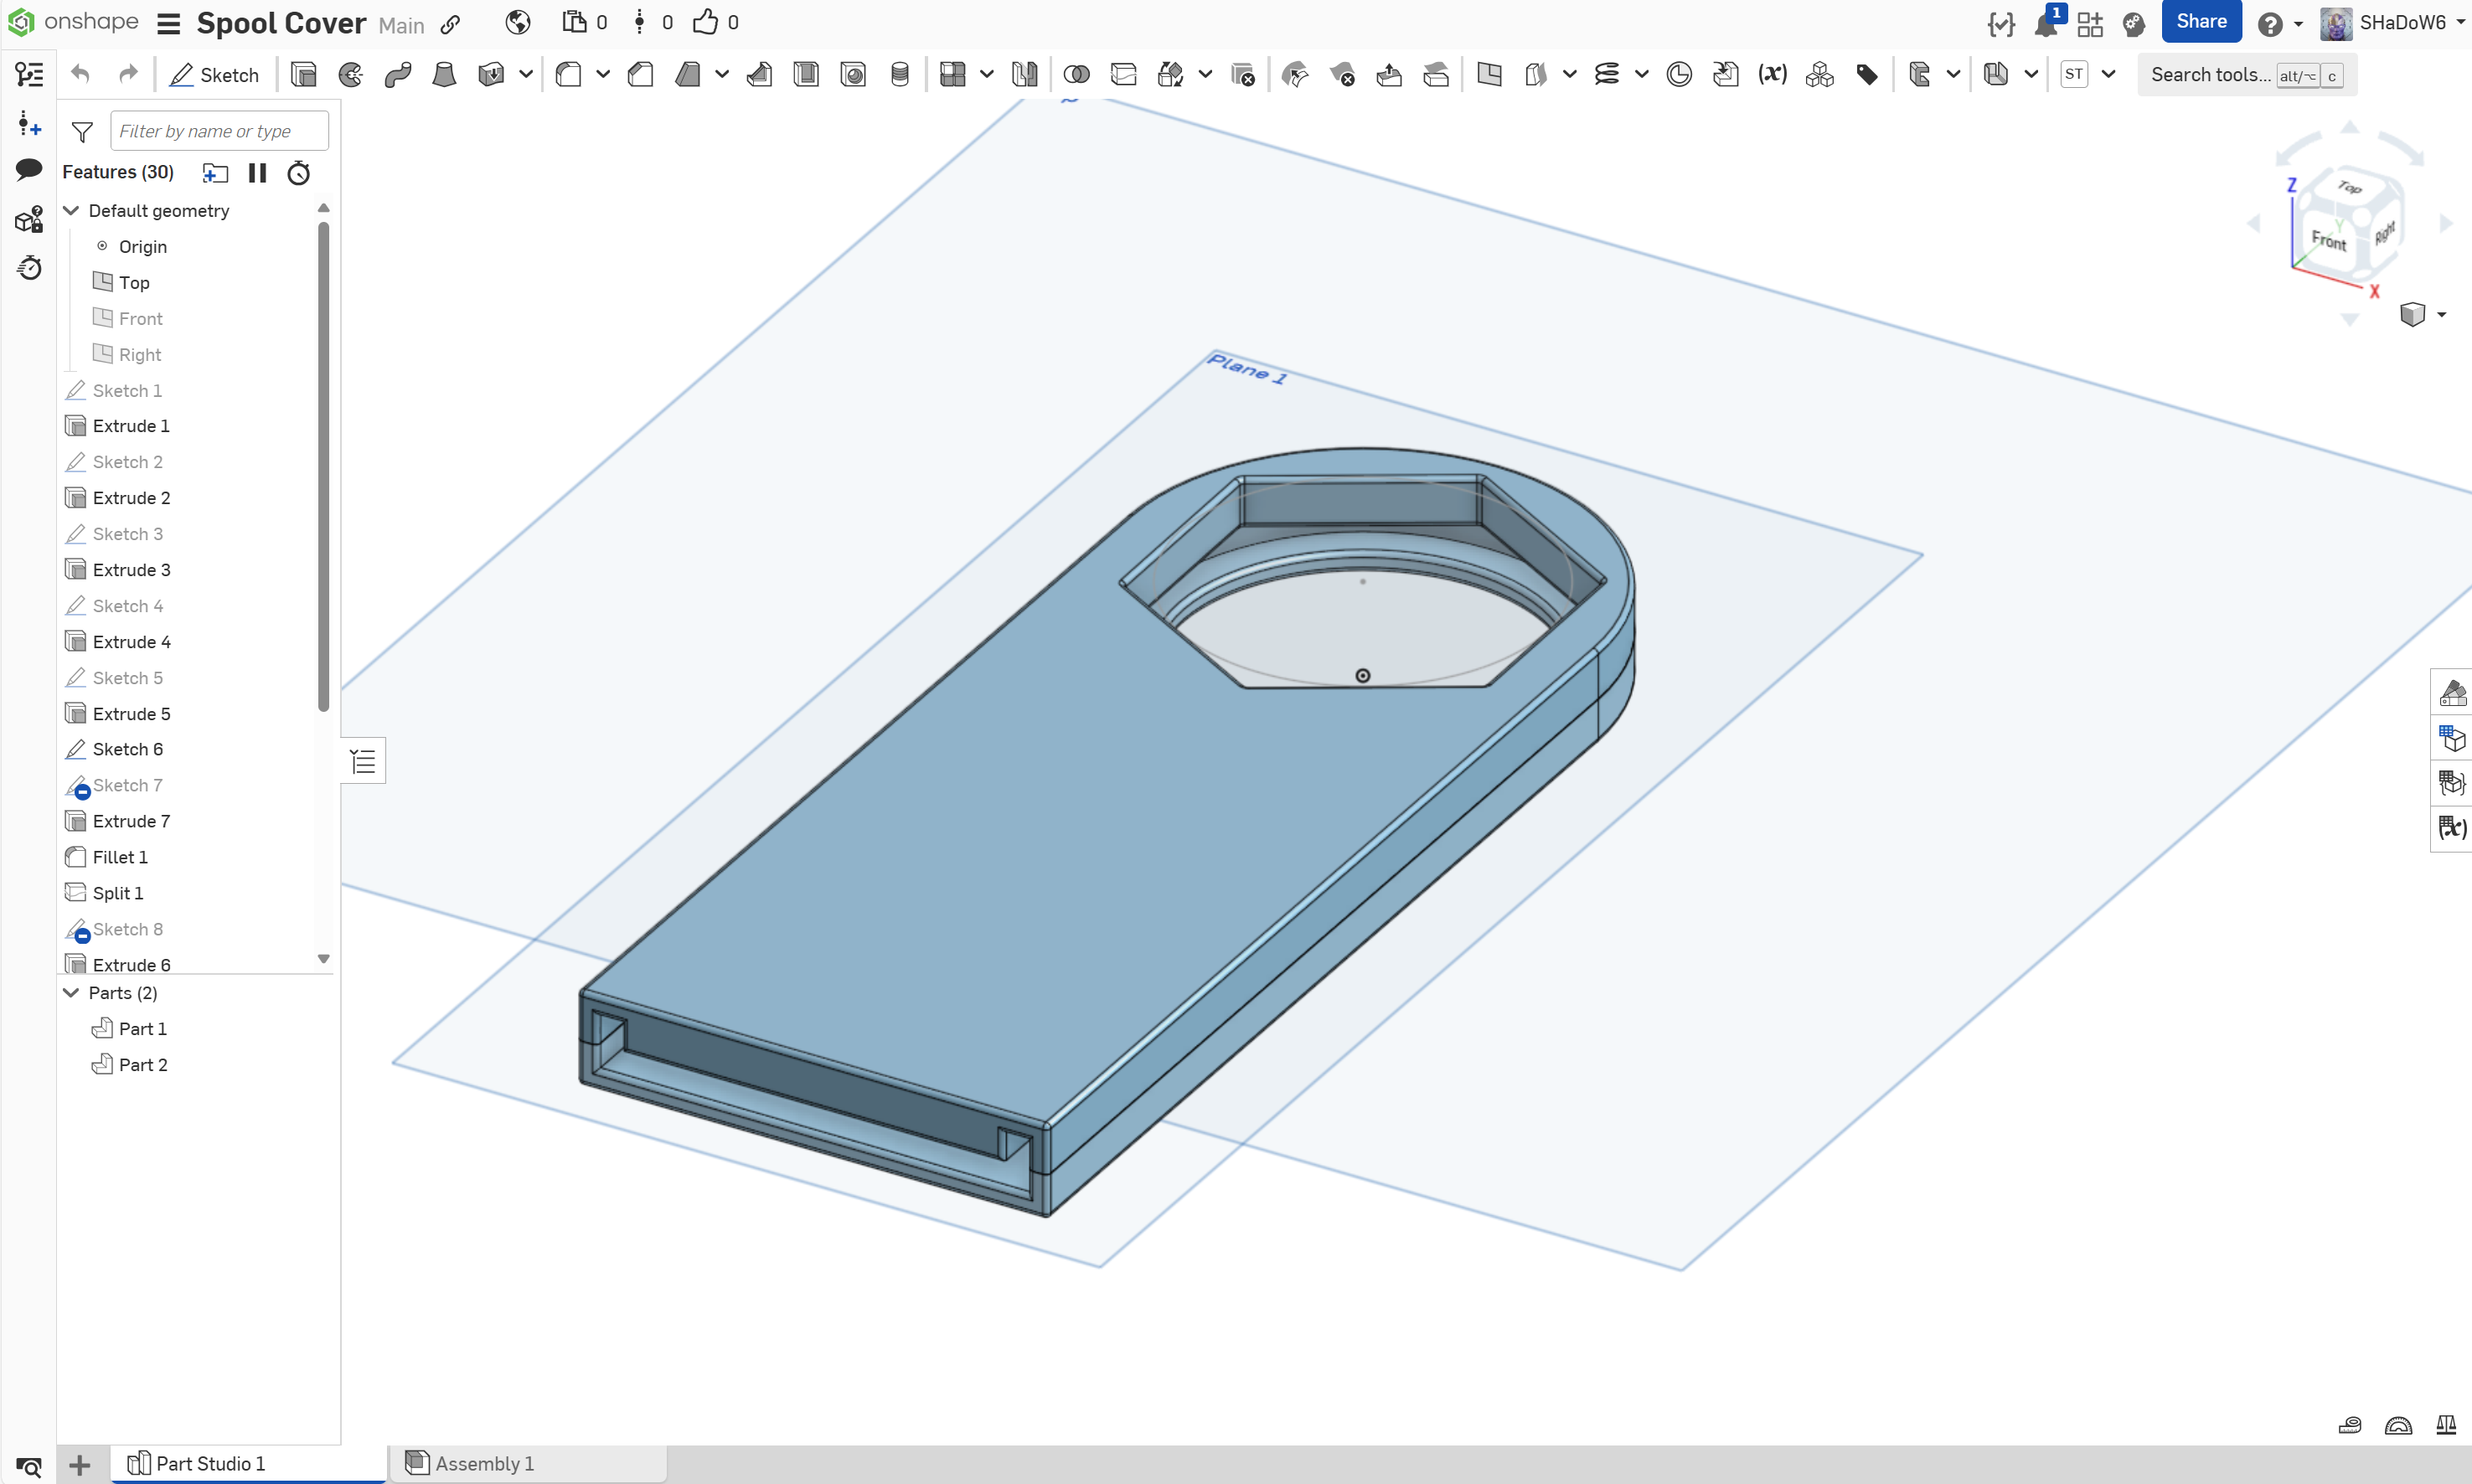Image resolution: width=2472 pixels, height=1484 pixels.
Task: Open the view cube display options dropdown
Action: (2442, 315)
